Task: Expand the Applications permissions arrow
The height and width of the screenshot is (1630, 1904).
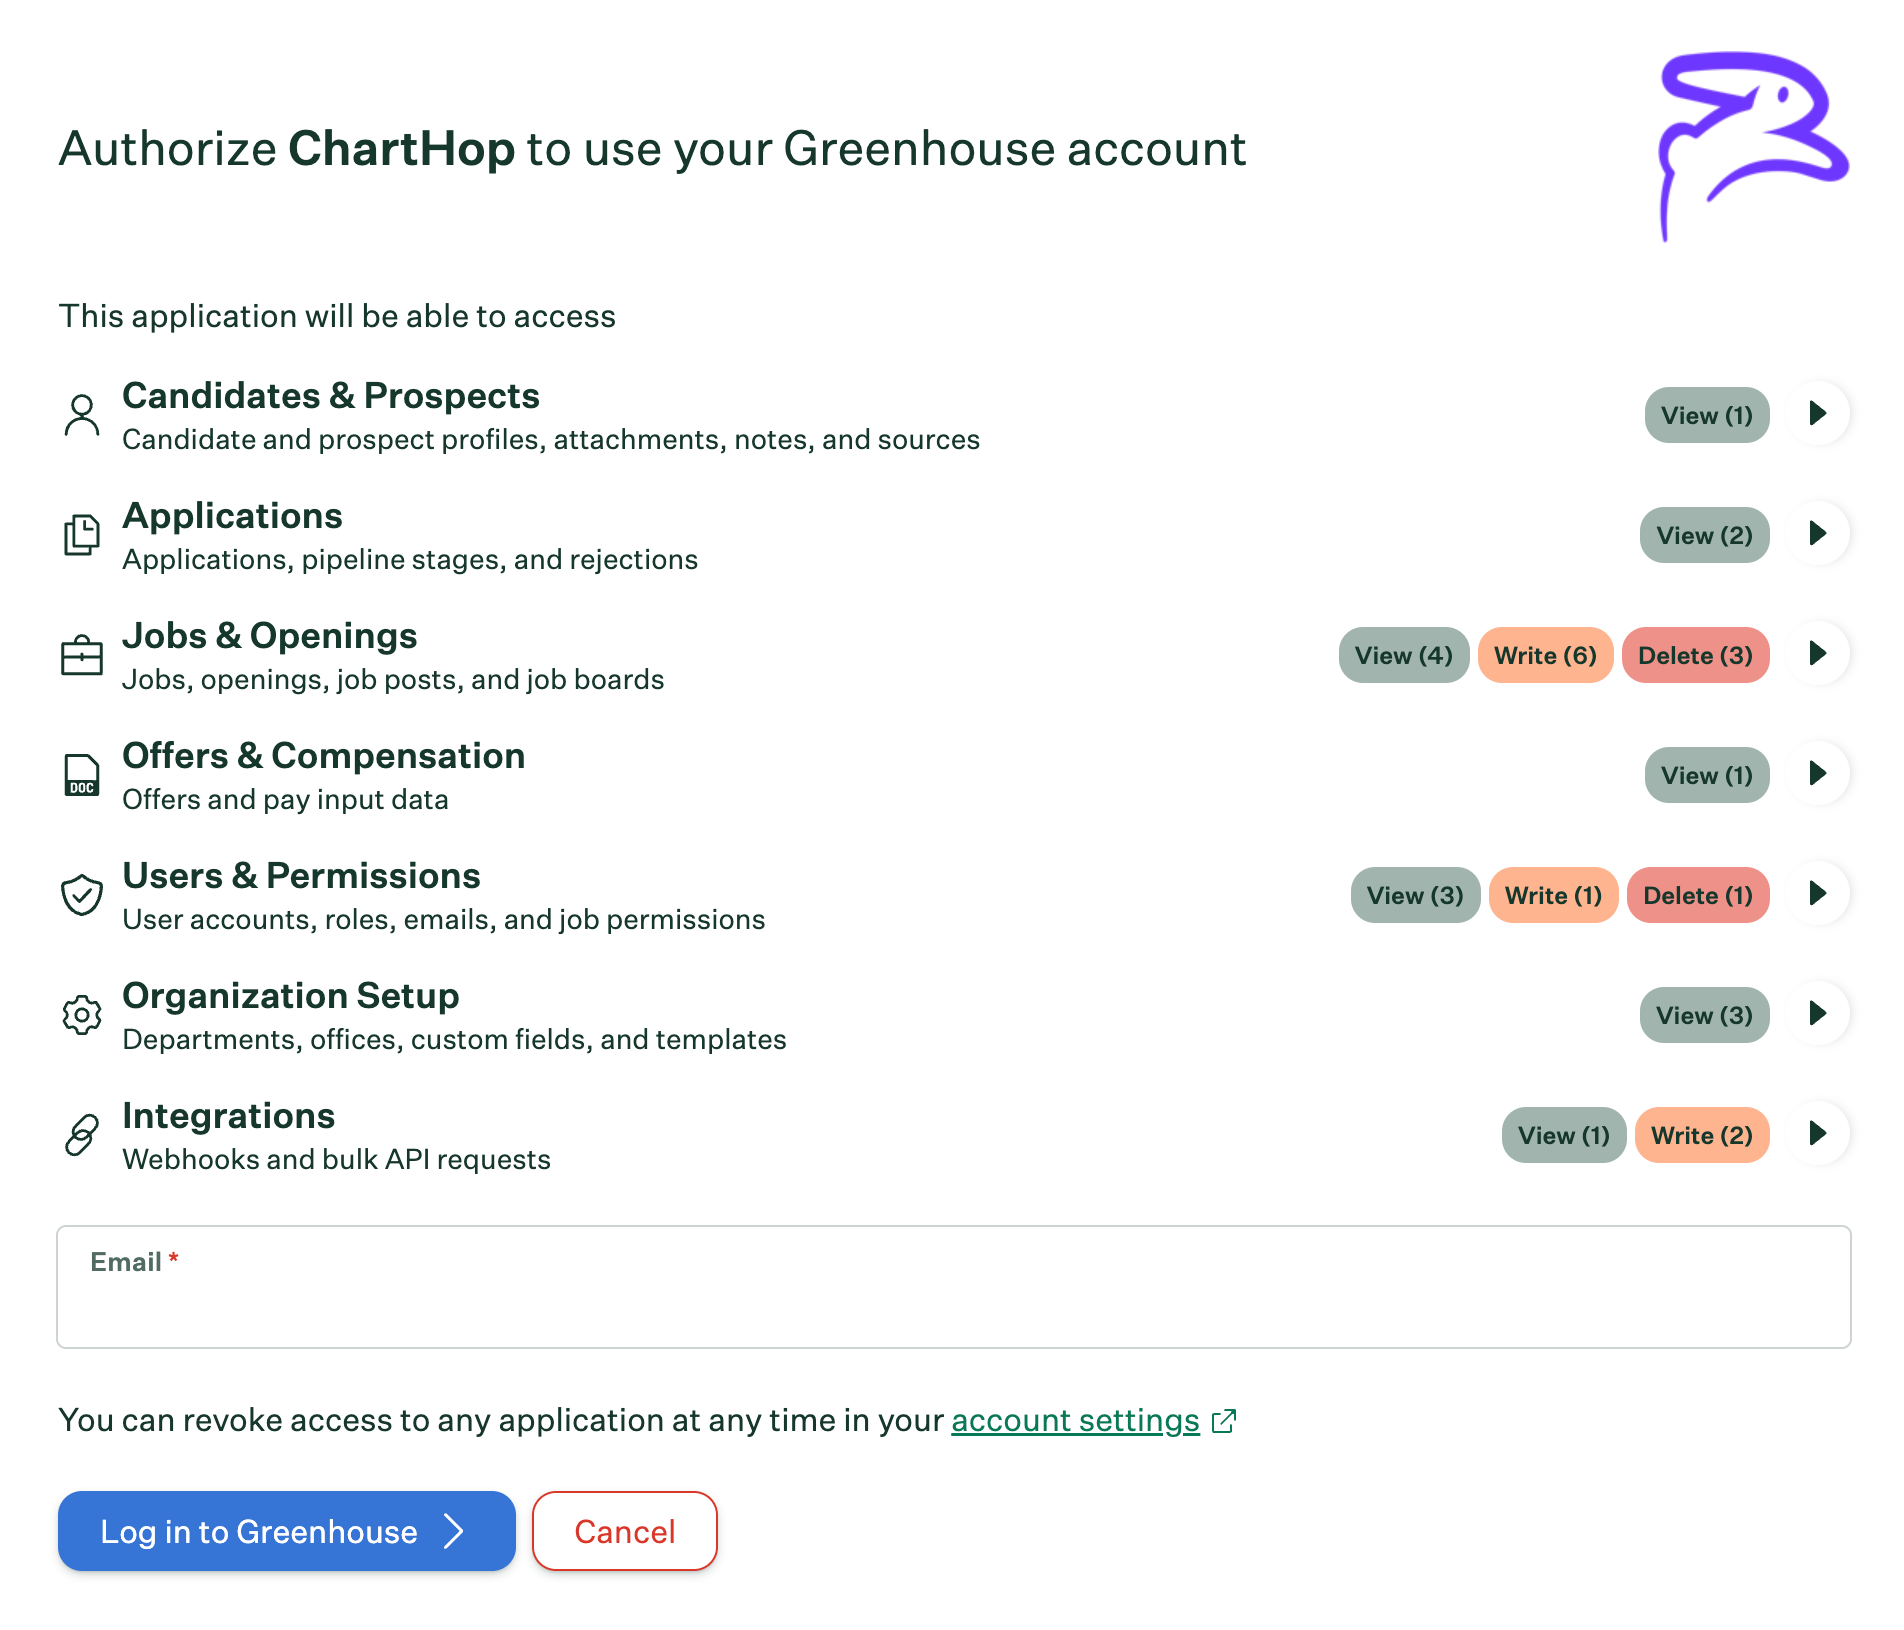Action: pos(1819,533)
